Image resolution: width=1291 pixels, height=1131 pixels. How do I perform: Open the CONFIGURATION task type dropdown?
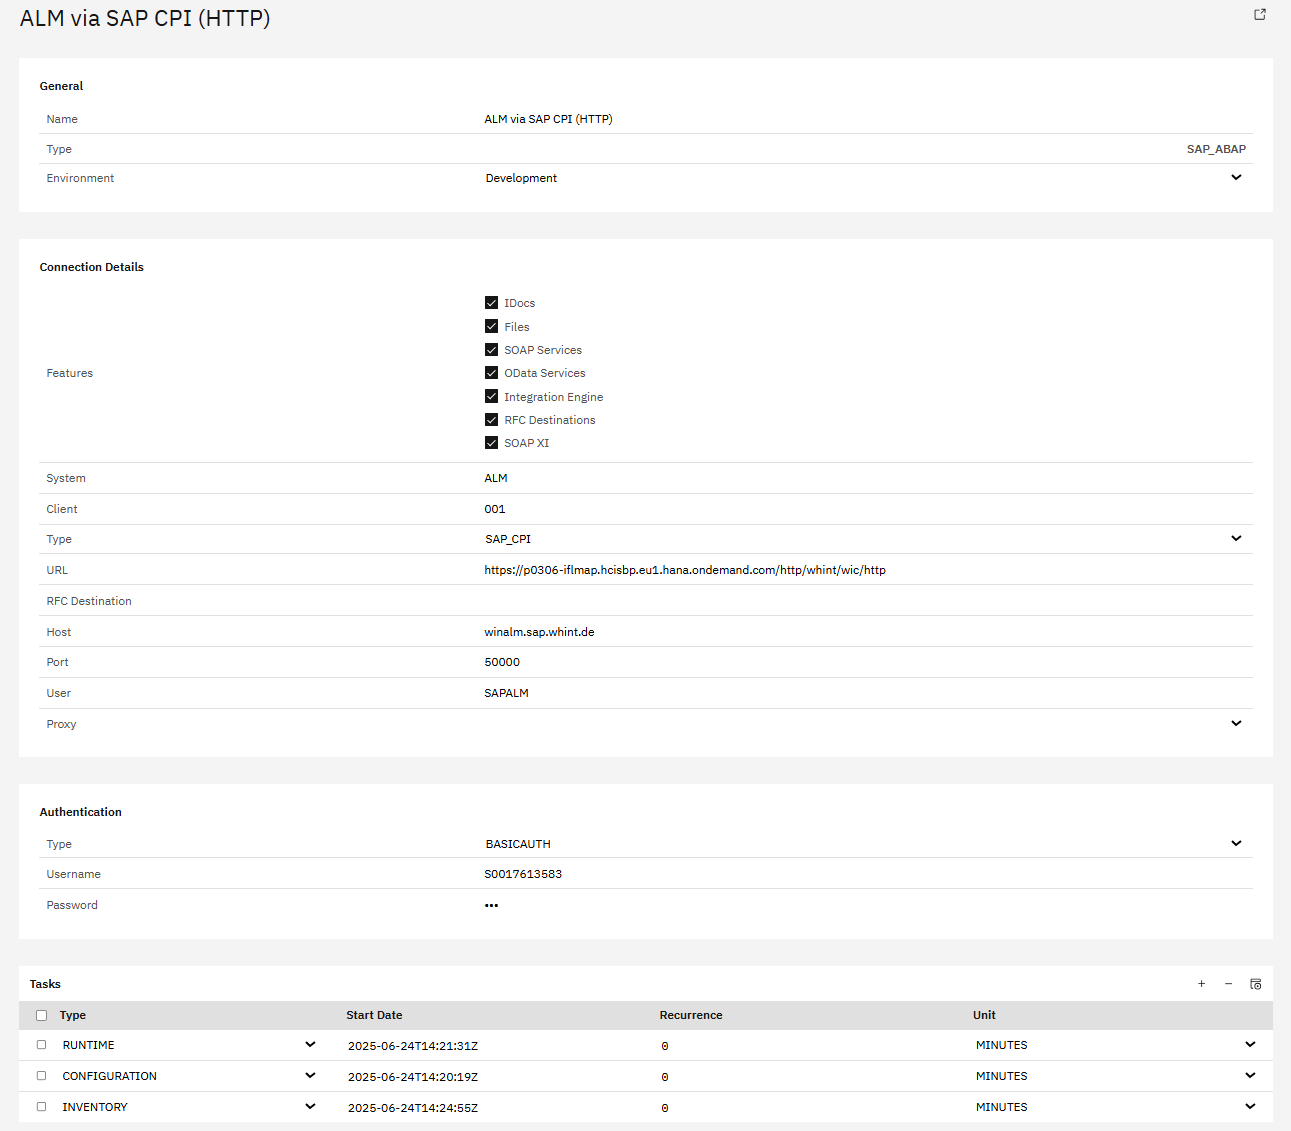pyautogui.click(x=310, y=1076)
